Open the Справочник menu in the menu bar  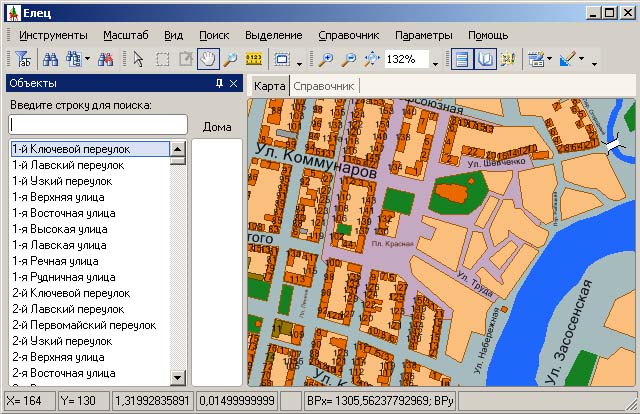(x=349, y=36)
